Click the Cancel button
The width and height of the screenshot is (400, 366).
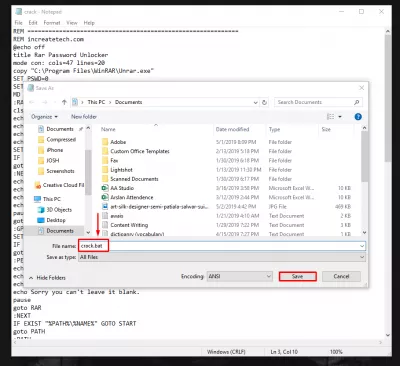341,276
